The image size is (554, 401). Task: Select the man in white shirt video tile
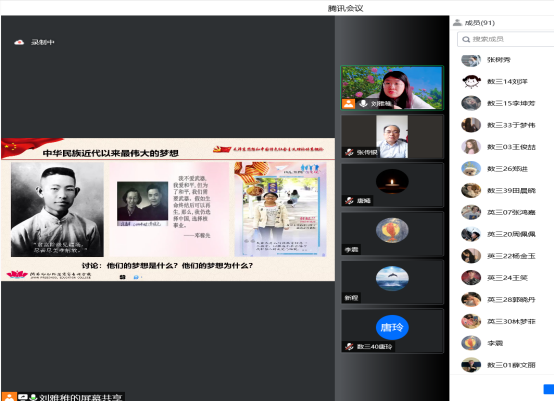[x=392, y=136]
